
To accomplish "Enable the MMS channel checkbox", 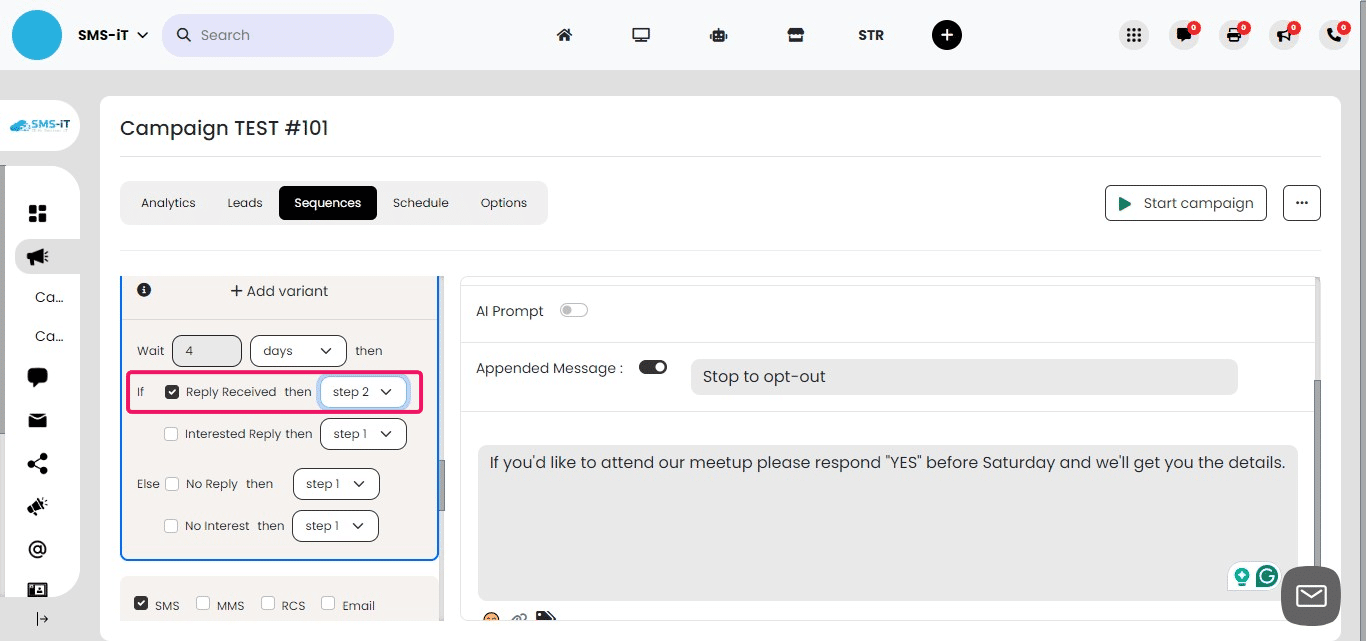I will coord(204,602).
